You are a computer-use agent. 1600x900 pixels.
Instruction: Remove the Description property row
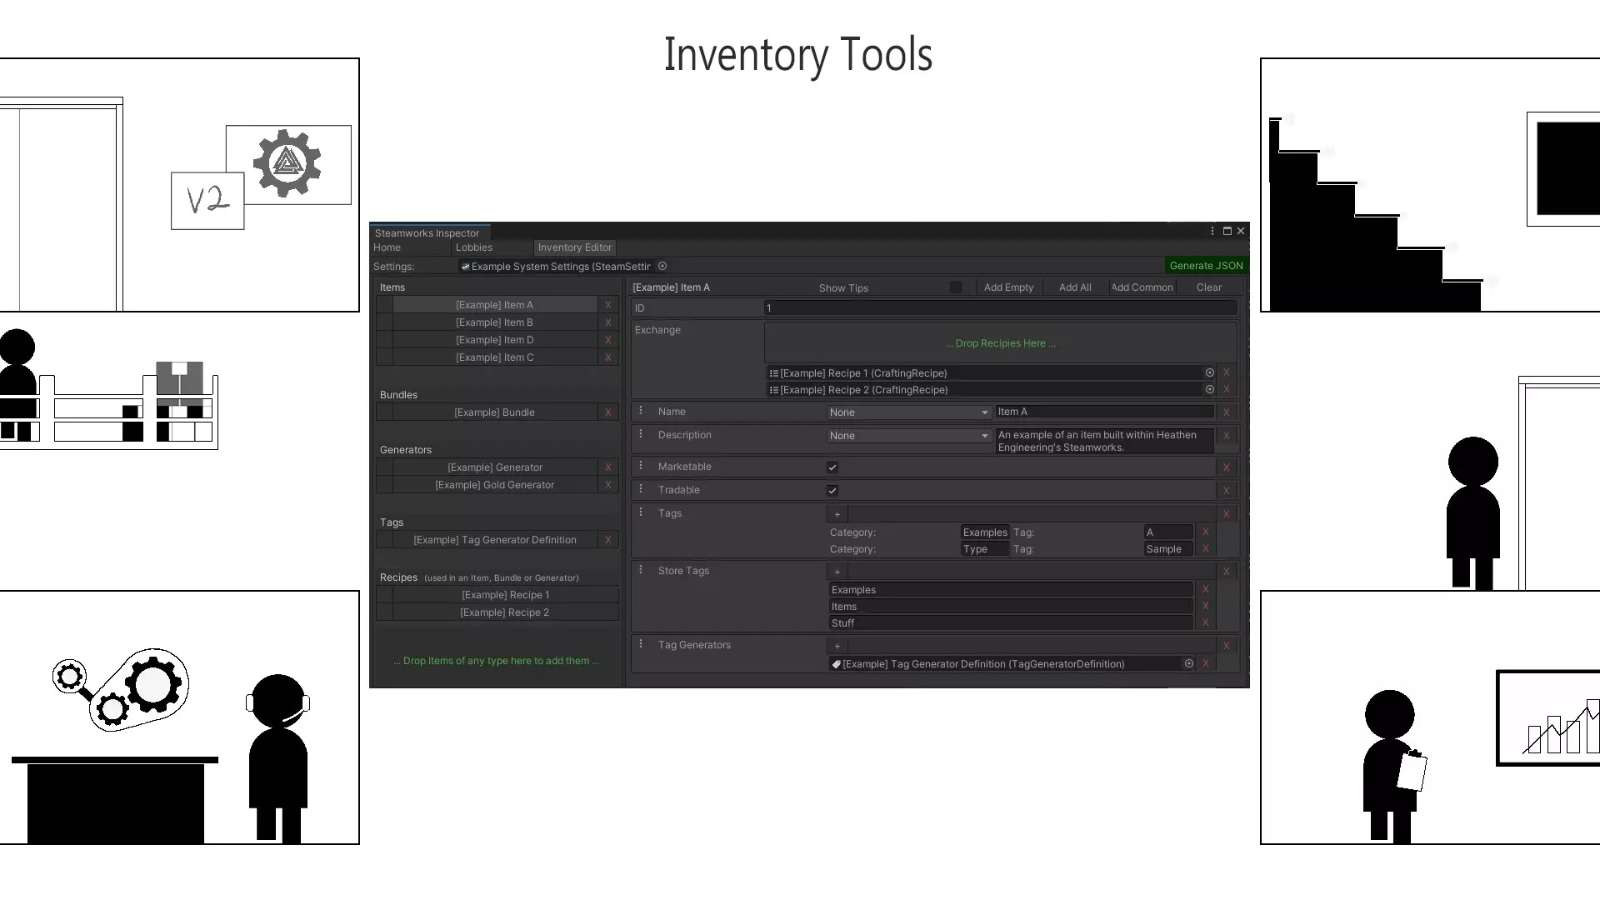tap(1227, 436)
